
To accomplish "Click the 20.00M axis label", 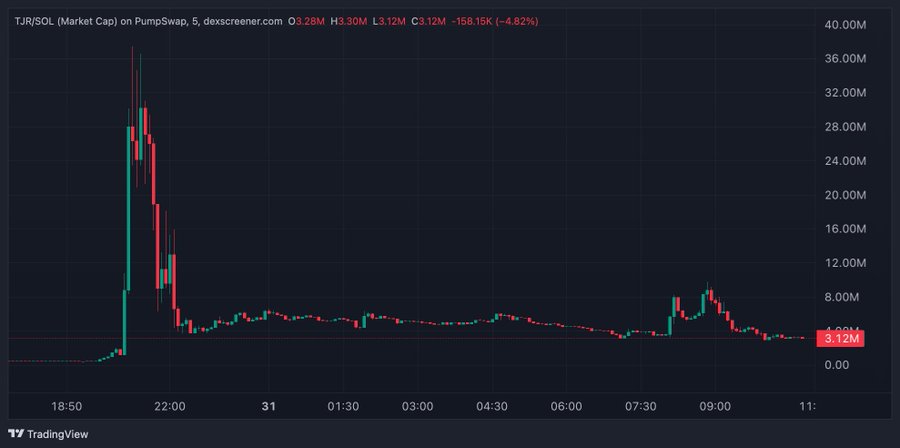I will [844, 195].
